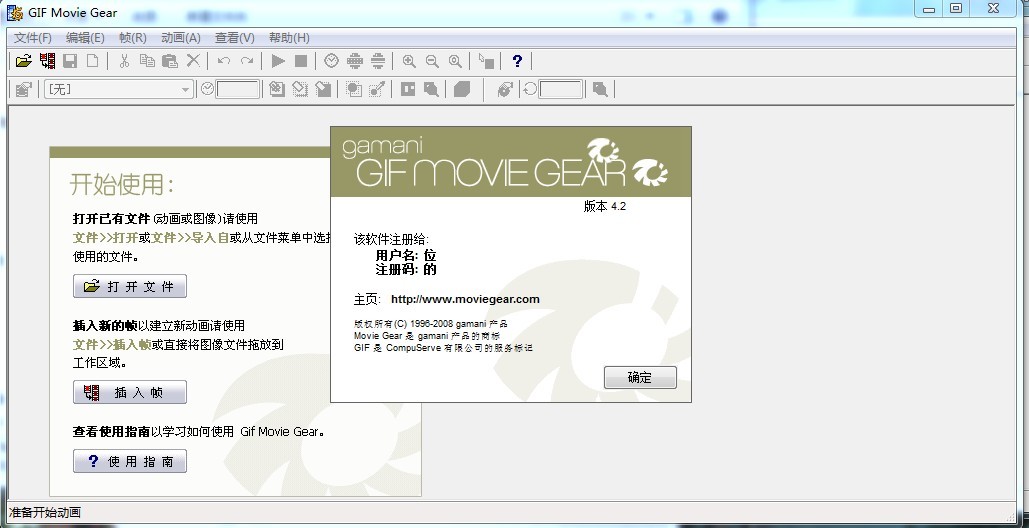
Task: Play the animation preview
Action: [278, 61]
